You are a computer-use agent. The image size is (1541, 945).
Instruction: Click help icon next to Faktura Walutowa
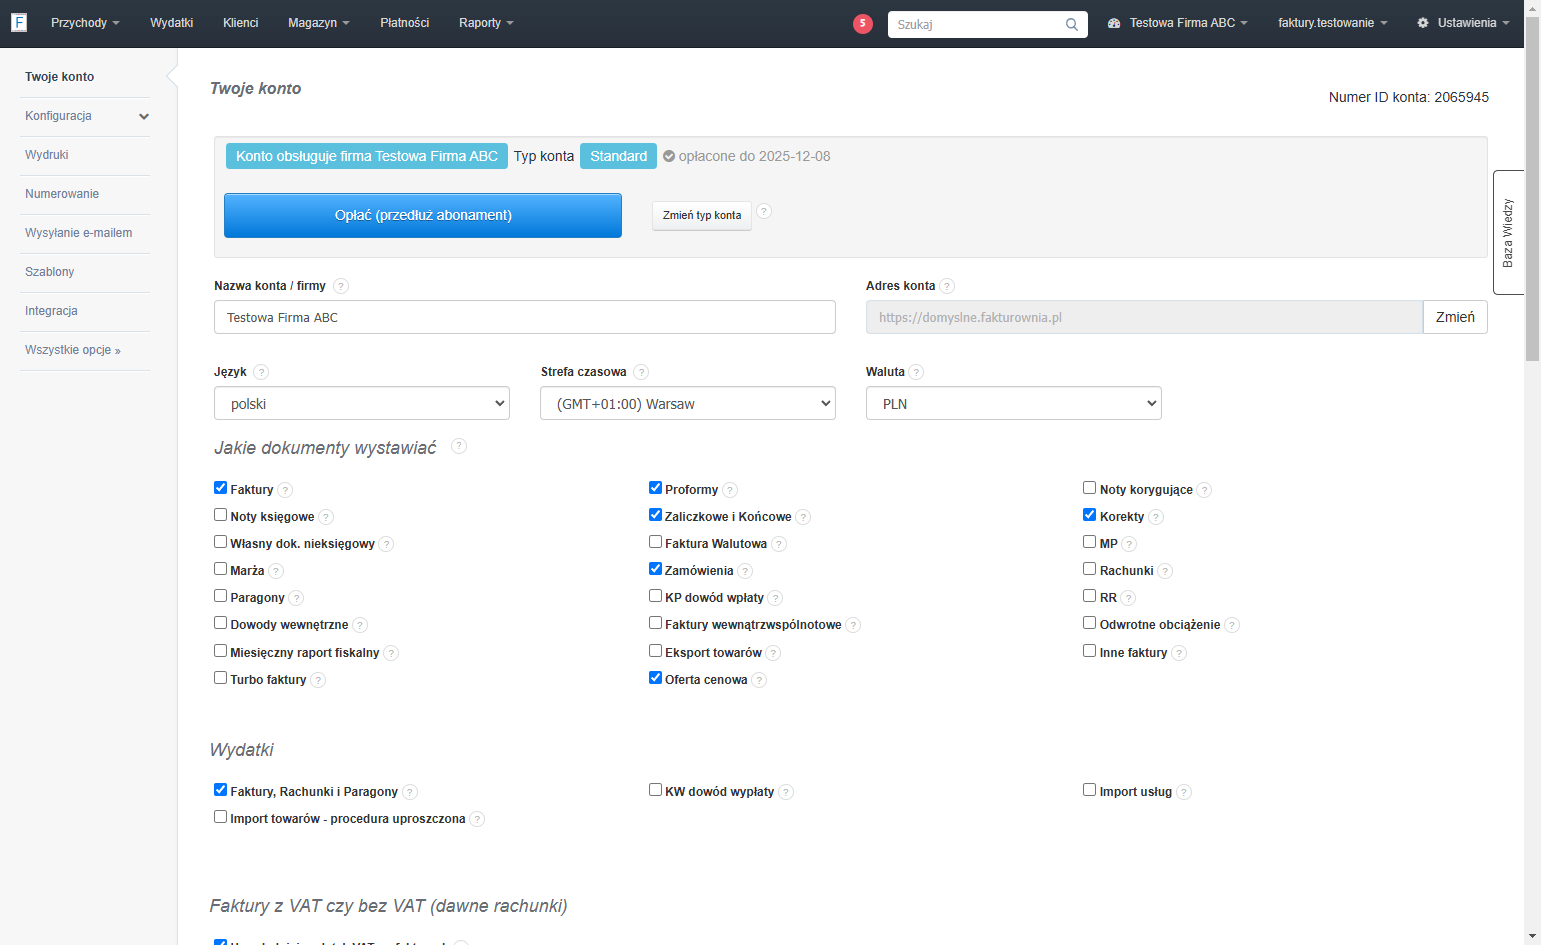(x=779, y=544)
